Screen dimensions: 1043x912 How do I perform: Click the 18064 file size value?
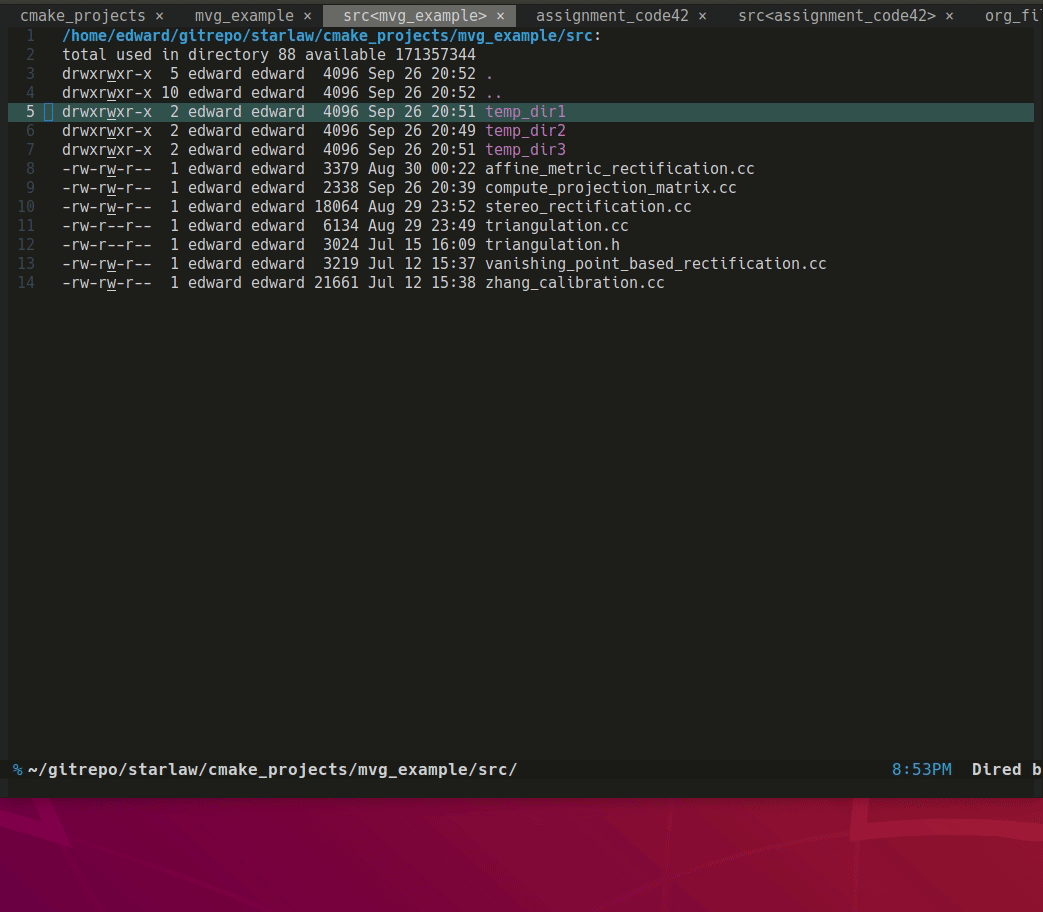pyautogui.click(x=336, y=207)
